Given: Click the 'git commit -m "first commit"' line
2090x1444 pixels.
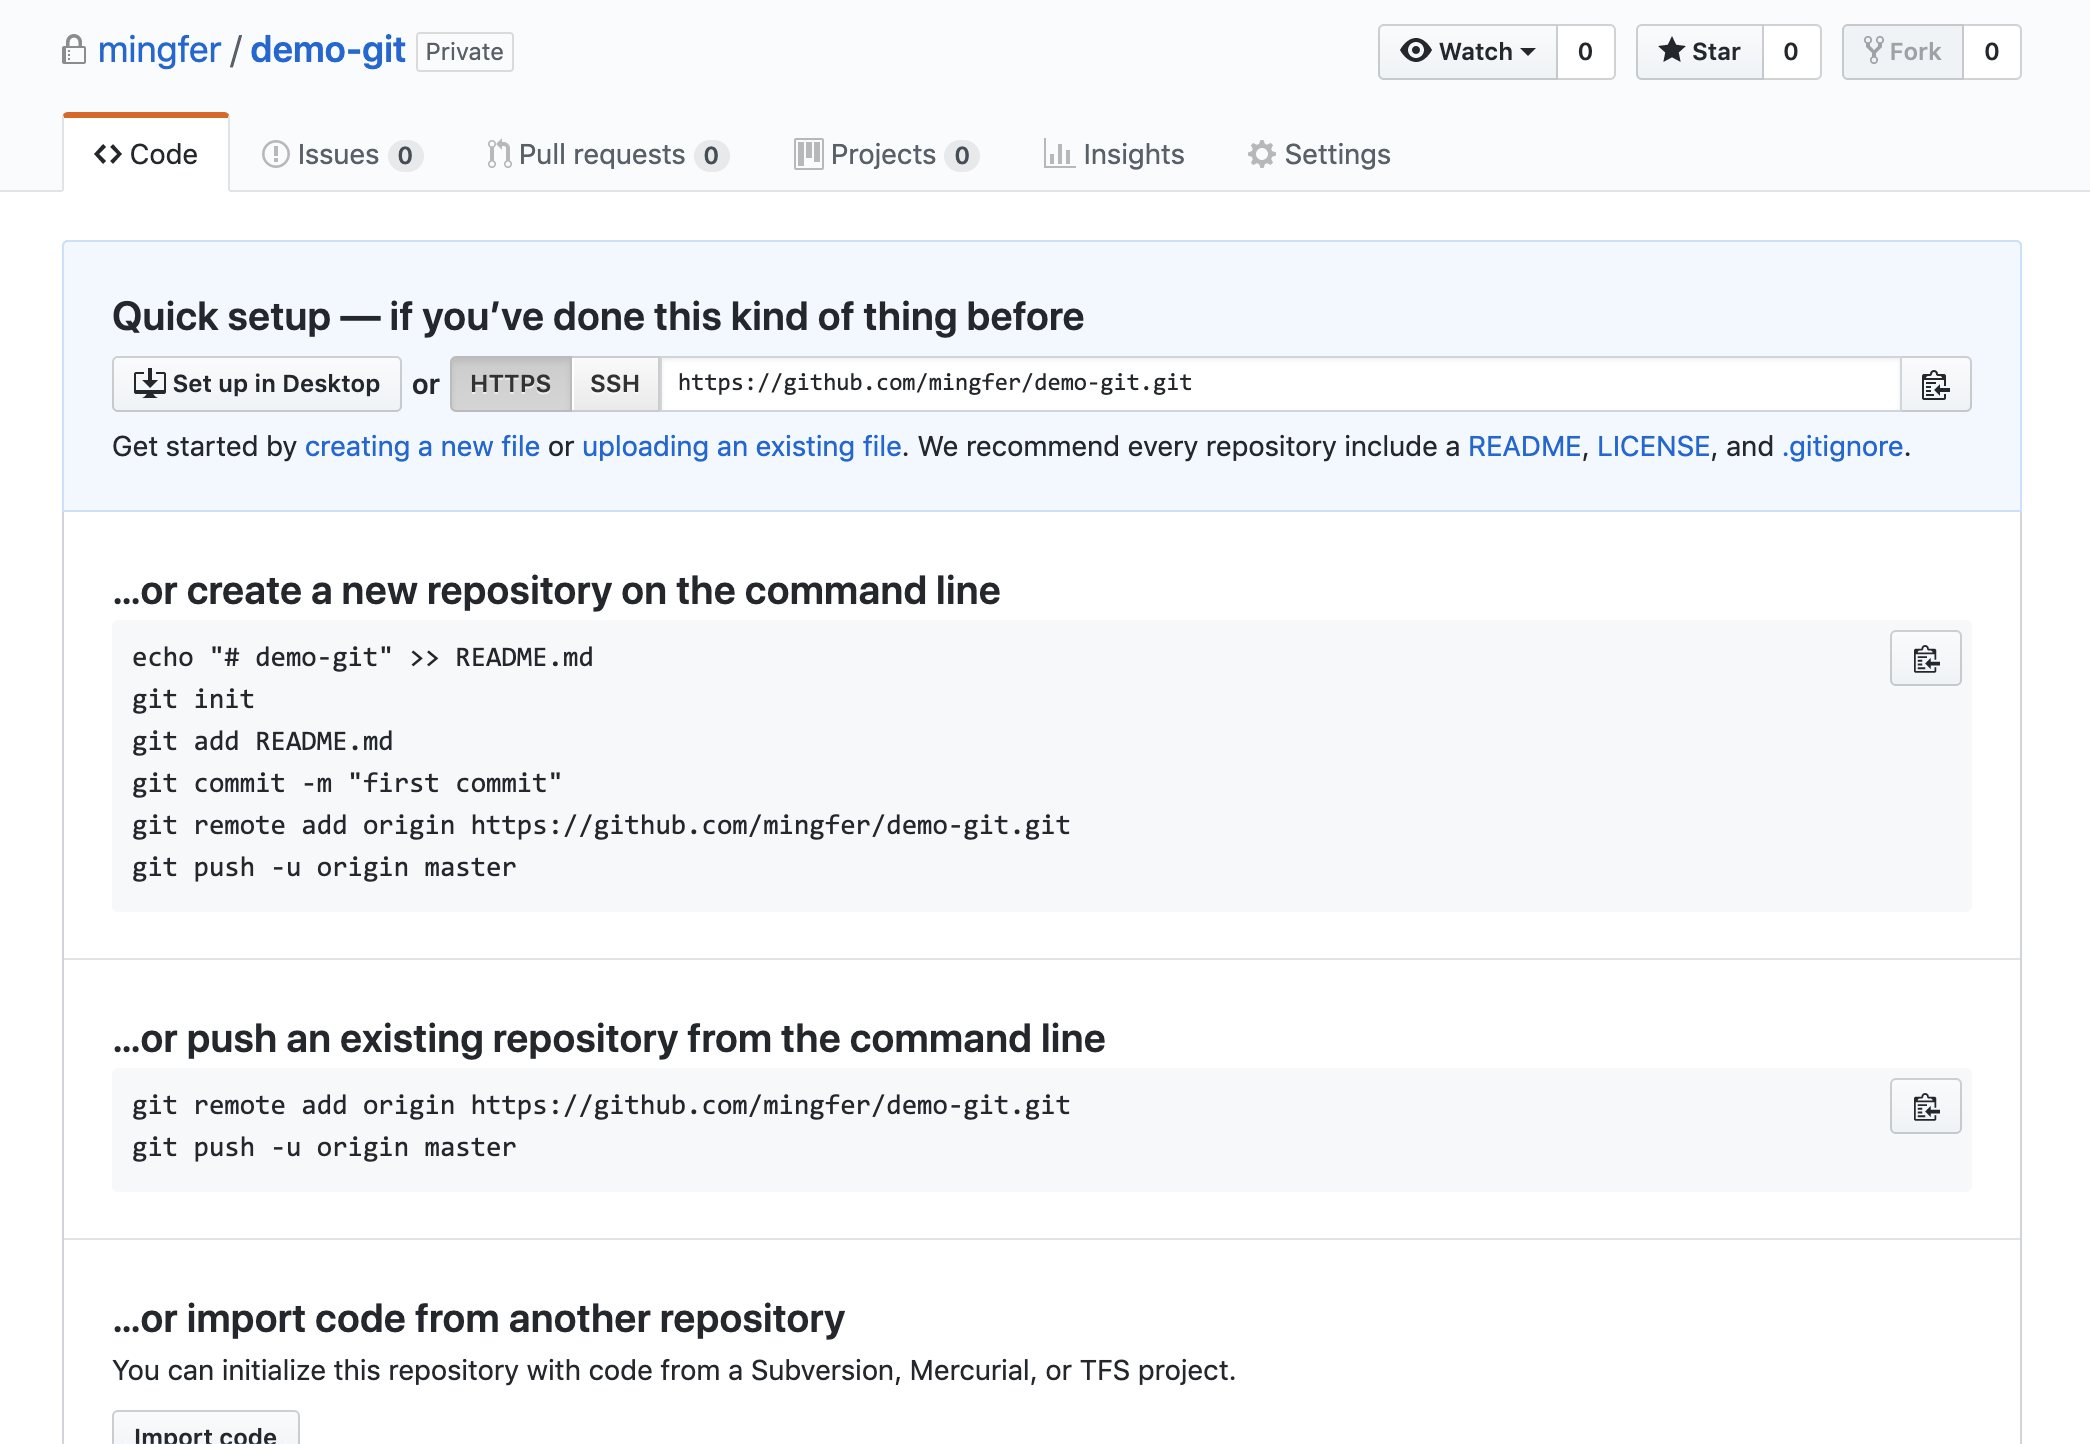Looking at the screenshot, I should (347, 783).
